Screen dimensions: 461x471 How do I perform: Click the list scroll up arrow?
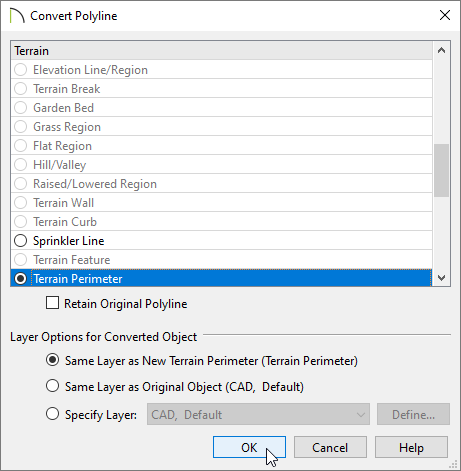click(441, 51)
